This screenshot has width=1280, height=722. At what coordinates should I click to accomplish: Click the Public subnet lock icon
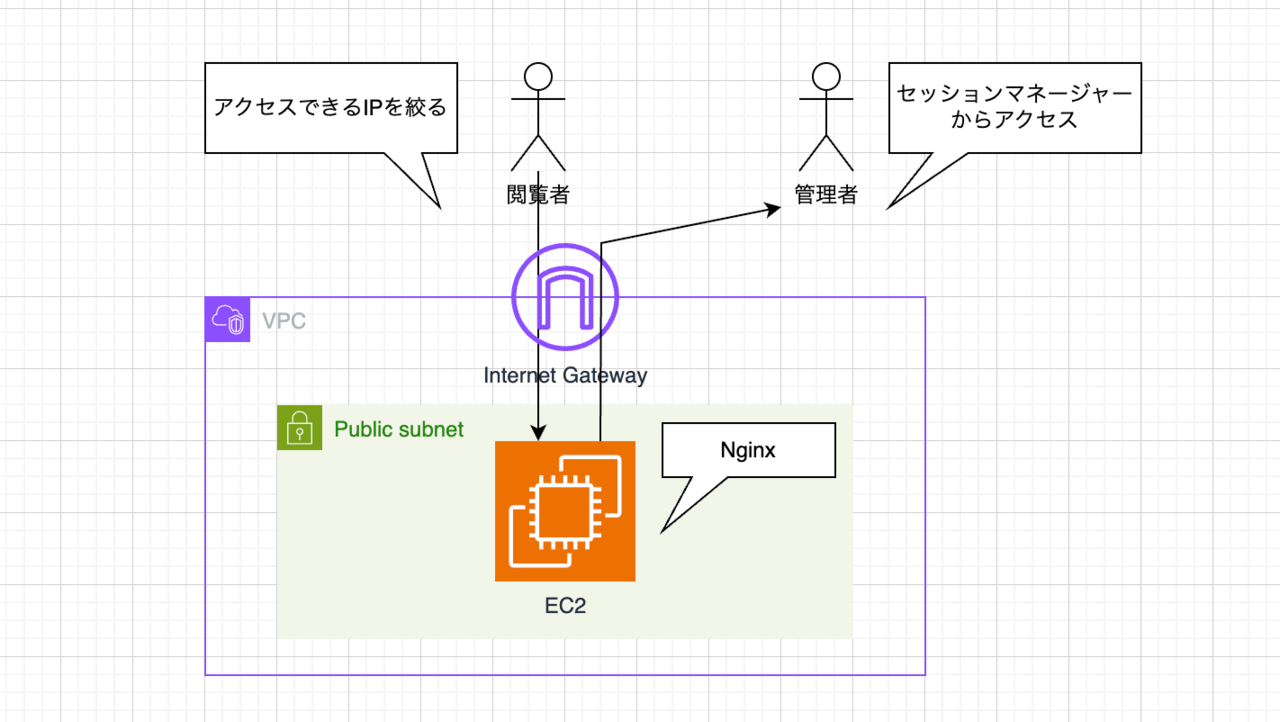[299, 428]
